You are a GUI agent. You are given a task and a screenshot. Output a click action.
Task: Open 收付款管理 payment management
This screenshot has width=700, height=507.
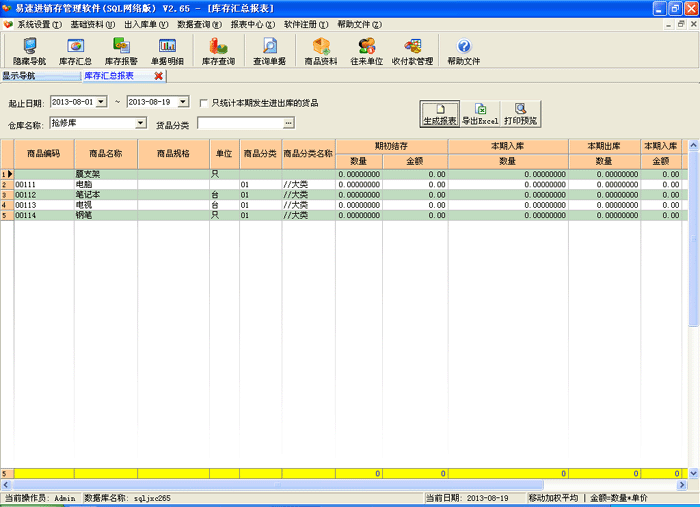(x=412, y=51)
